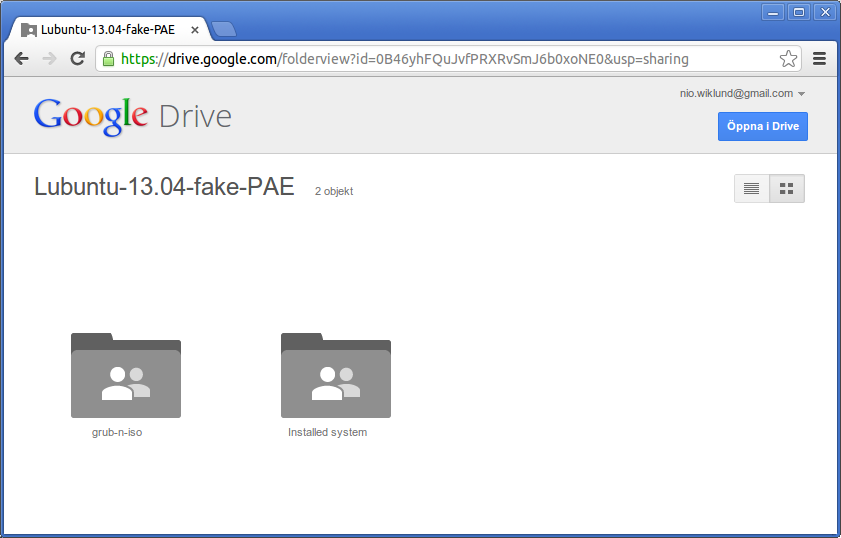
Task: Open a new browser tab
Action: click(x=223, y=30)
